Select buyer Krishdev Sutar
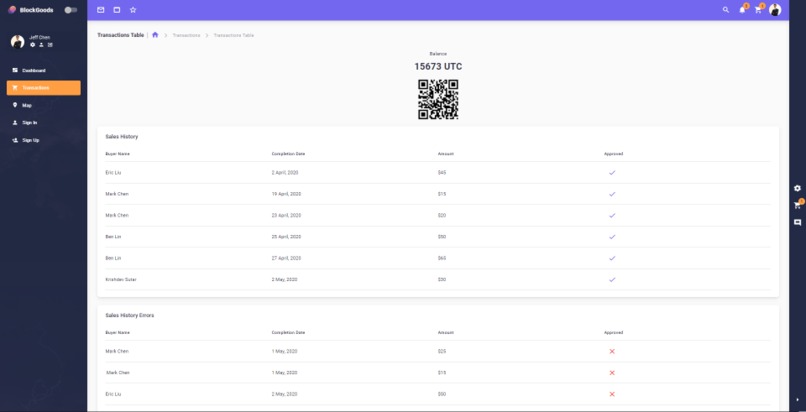 (121, 279)
